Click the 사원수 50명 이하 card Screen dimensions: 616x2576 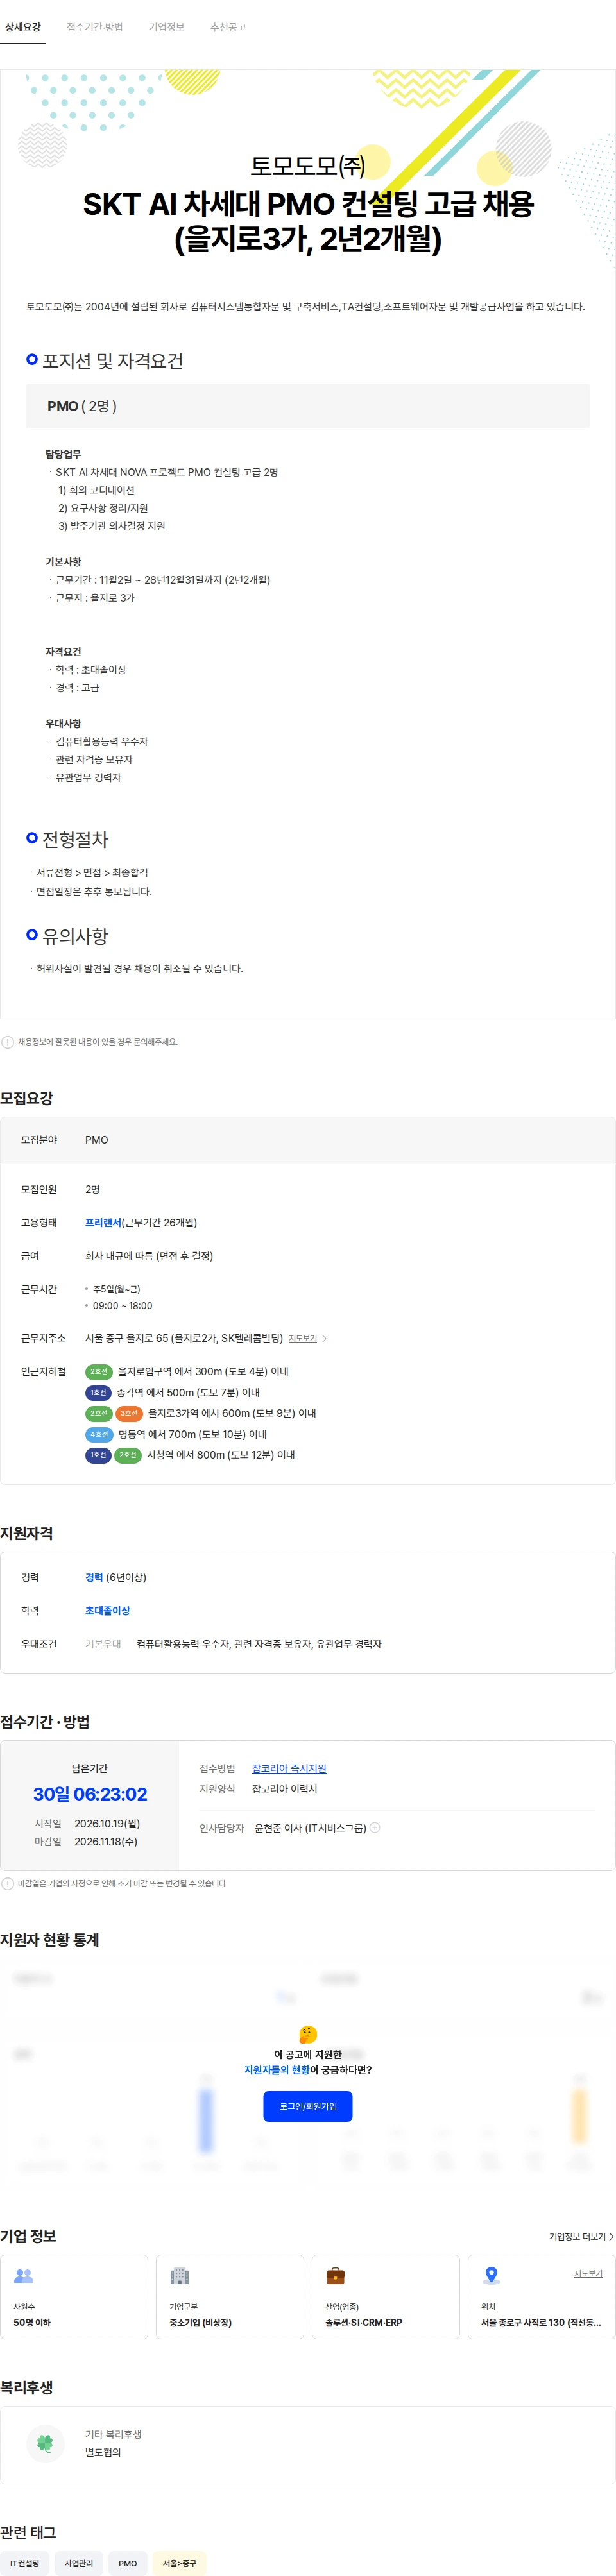coord(74,2297)
